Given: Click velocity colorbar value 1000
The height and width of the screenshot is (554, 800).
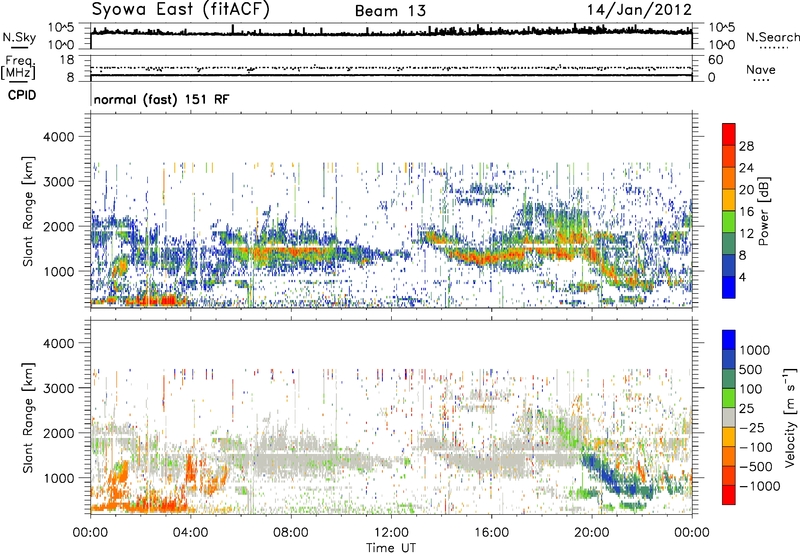Looking at the screenshot, I should coord(754,350).
